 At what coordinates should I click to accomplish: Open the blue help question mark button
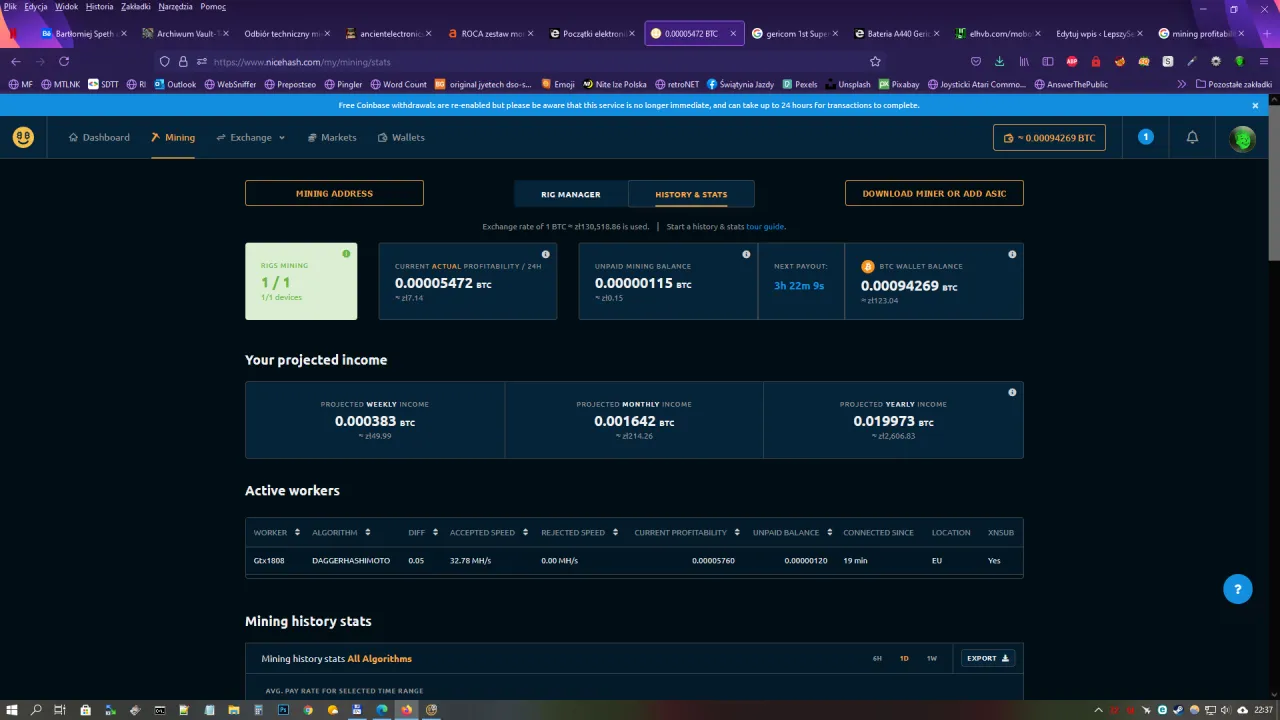(x=1237, y=589)
